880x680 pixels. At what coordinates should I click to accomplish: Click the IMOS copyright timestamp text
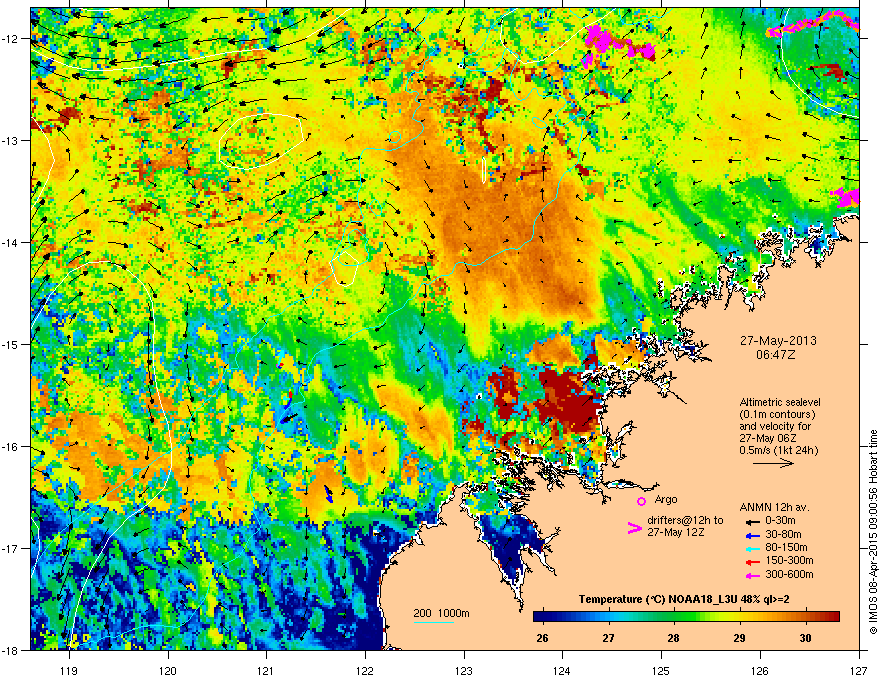872,530
